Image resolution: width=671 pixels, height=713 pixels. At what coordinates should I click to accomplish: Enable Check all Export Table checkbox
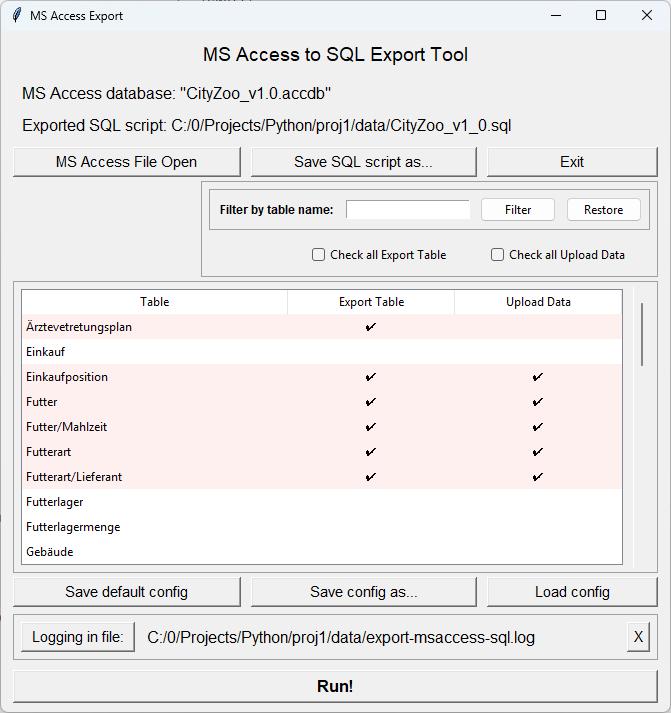tap(319, 255)
